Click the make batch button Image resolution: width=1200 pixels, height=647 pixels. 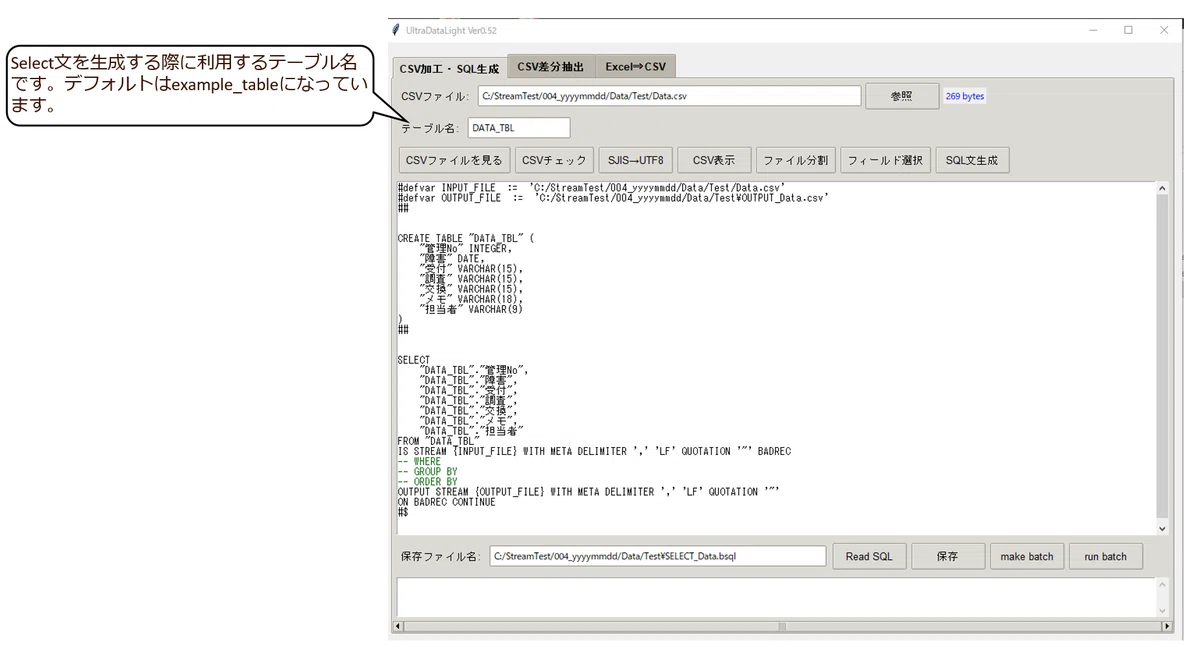coord(1027,556)
